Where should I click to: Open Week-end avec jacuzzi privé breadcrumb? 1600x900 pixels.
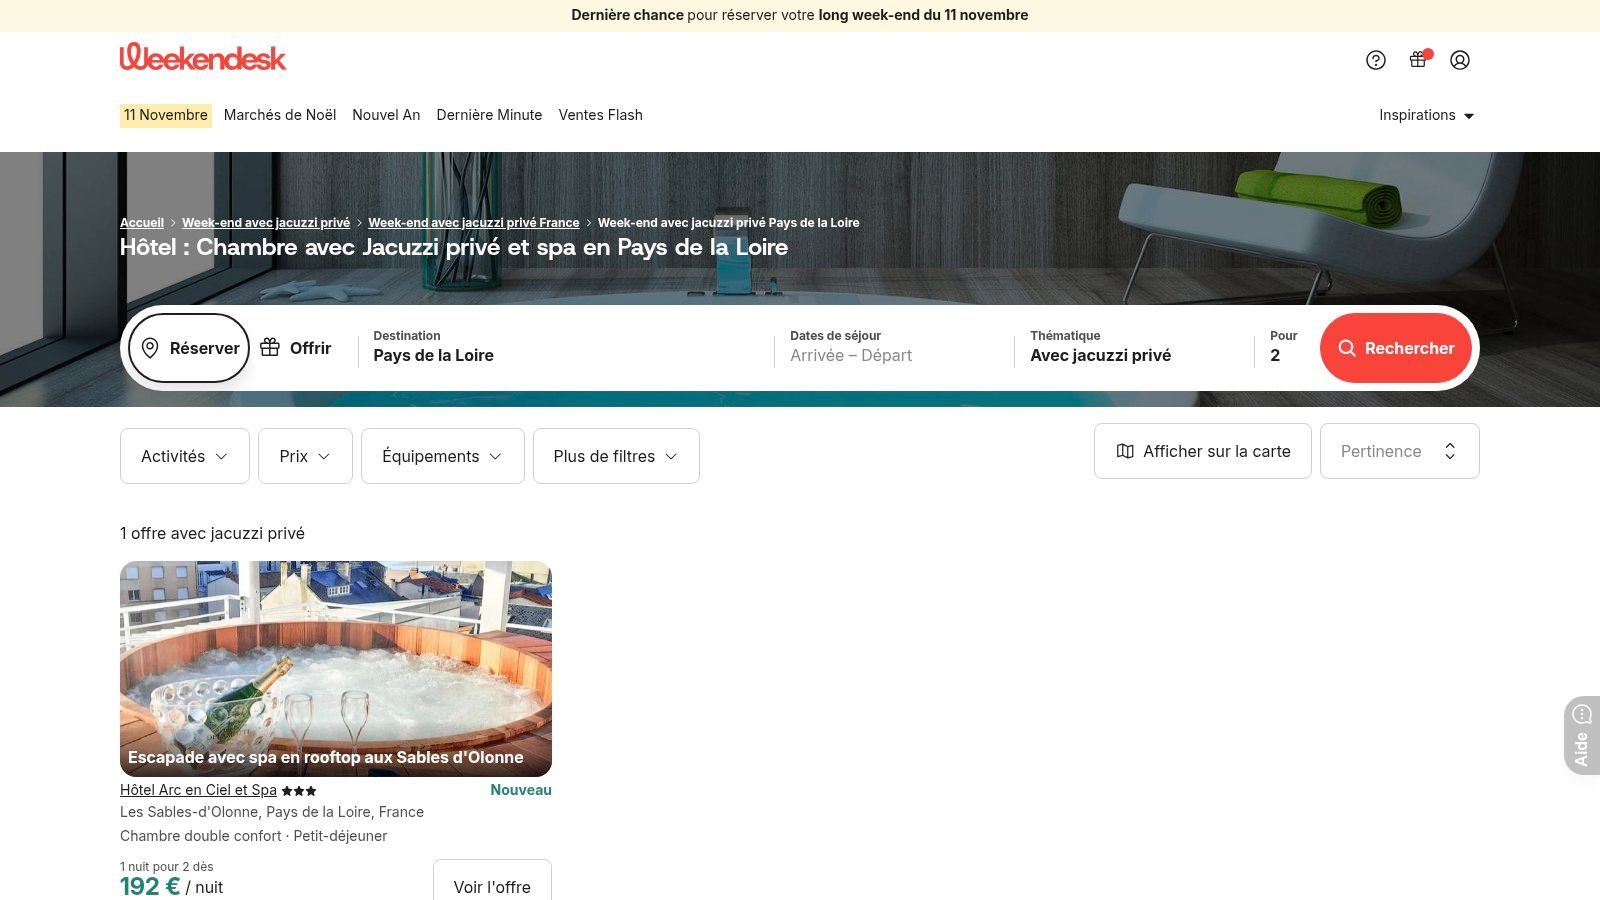[x=266, y=223]
